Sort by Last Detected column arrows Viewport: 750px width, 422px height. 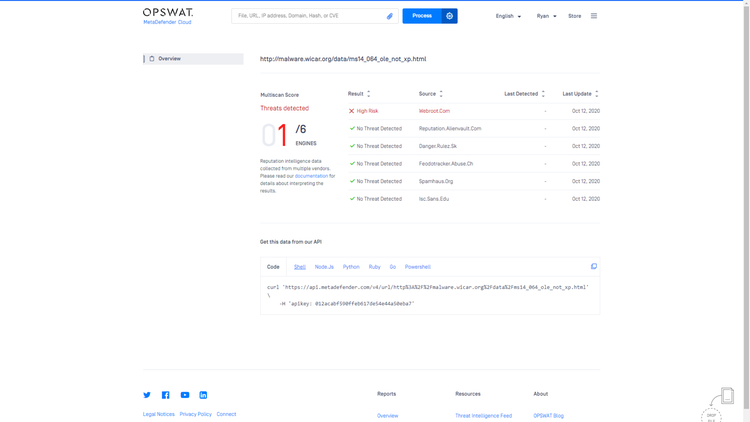tap(543, 94)
